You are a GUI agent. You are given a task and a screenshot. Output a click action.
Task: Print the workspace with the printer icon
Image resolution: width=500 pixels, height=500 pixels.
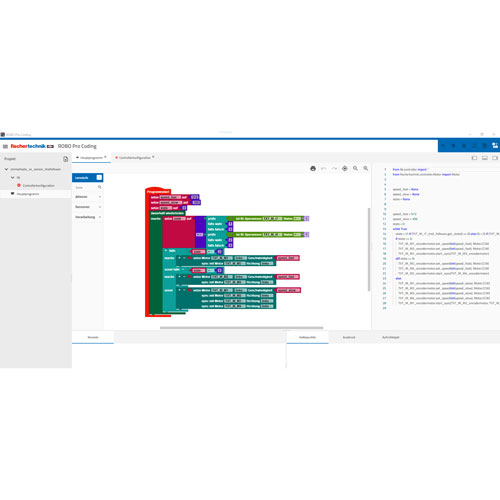click(x=313, y=169)
